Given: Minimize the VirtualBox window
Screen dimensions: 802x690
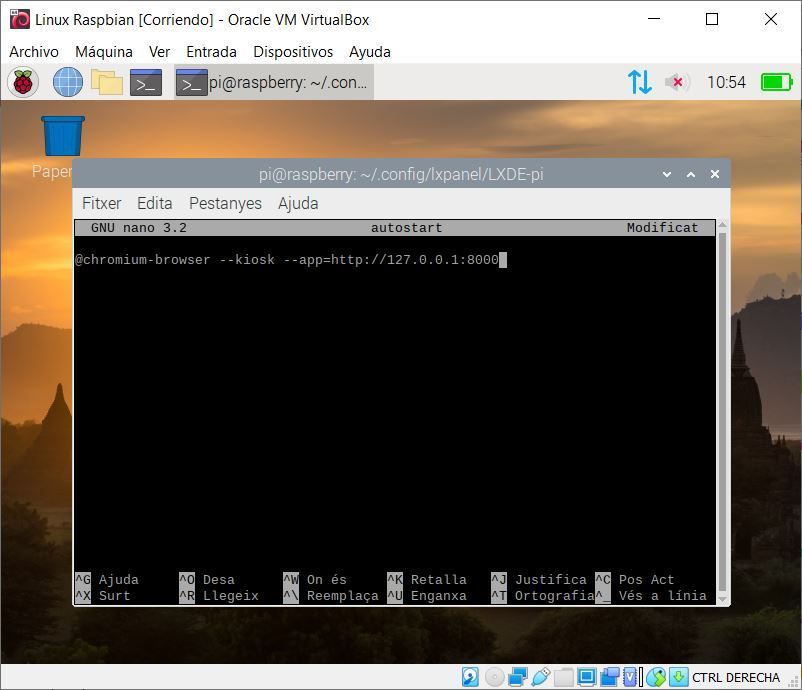Looking at the screenshot, I should (654, 19).
